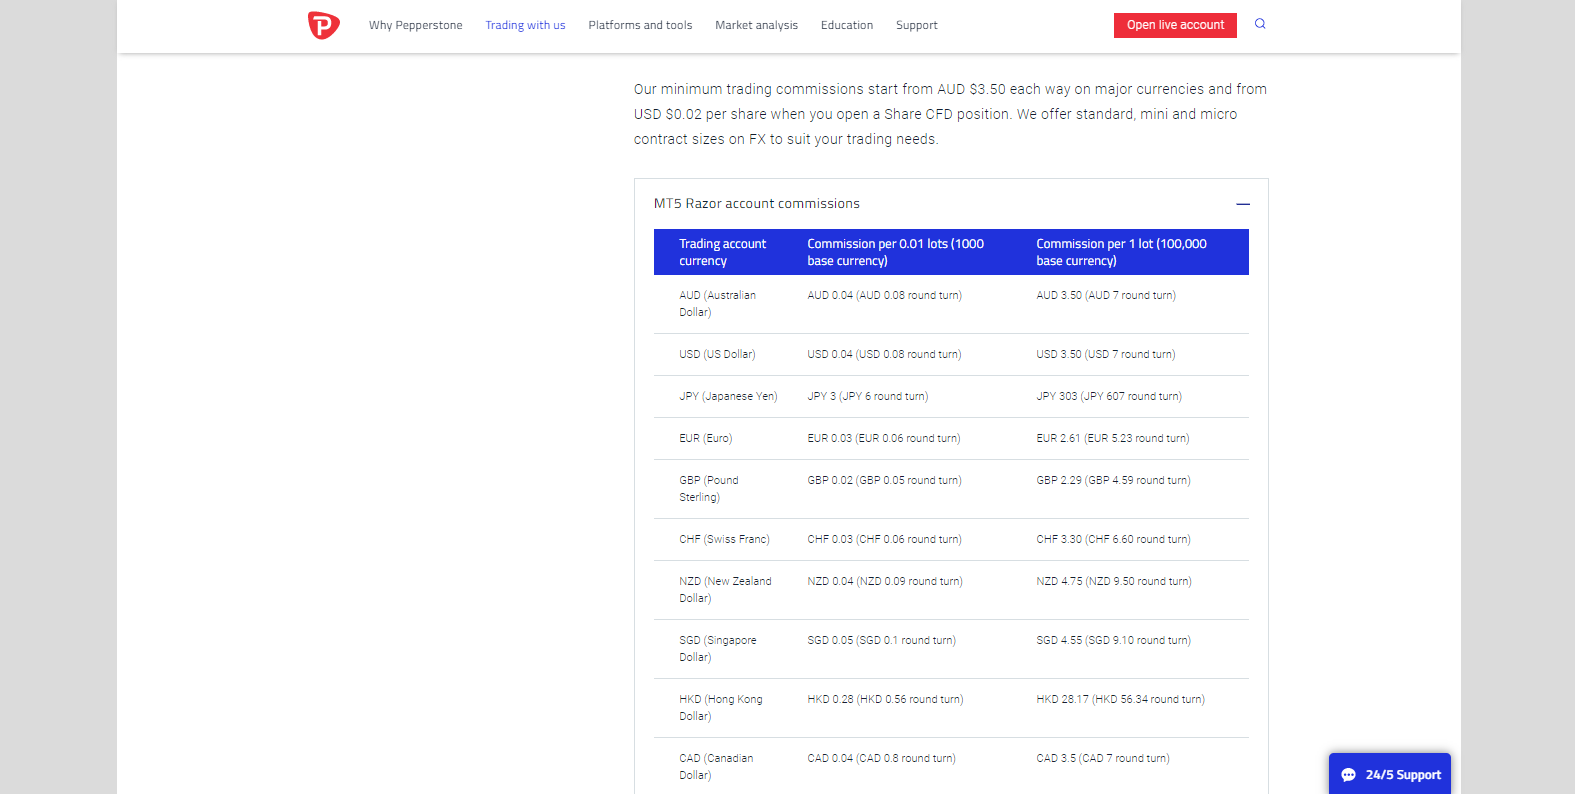Click the Open live account button
The height and width of the screenshot is (794, 1575).
tap(1175, 25)
